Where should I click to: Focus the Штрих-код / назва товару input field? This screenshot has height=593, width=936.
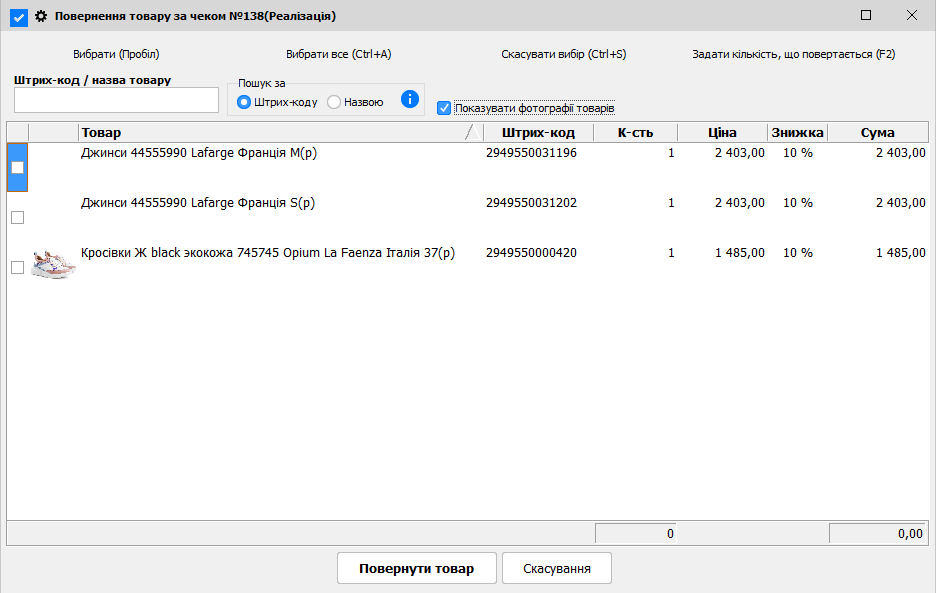[116, 100]
